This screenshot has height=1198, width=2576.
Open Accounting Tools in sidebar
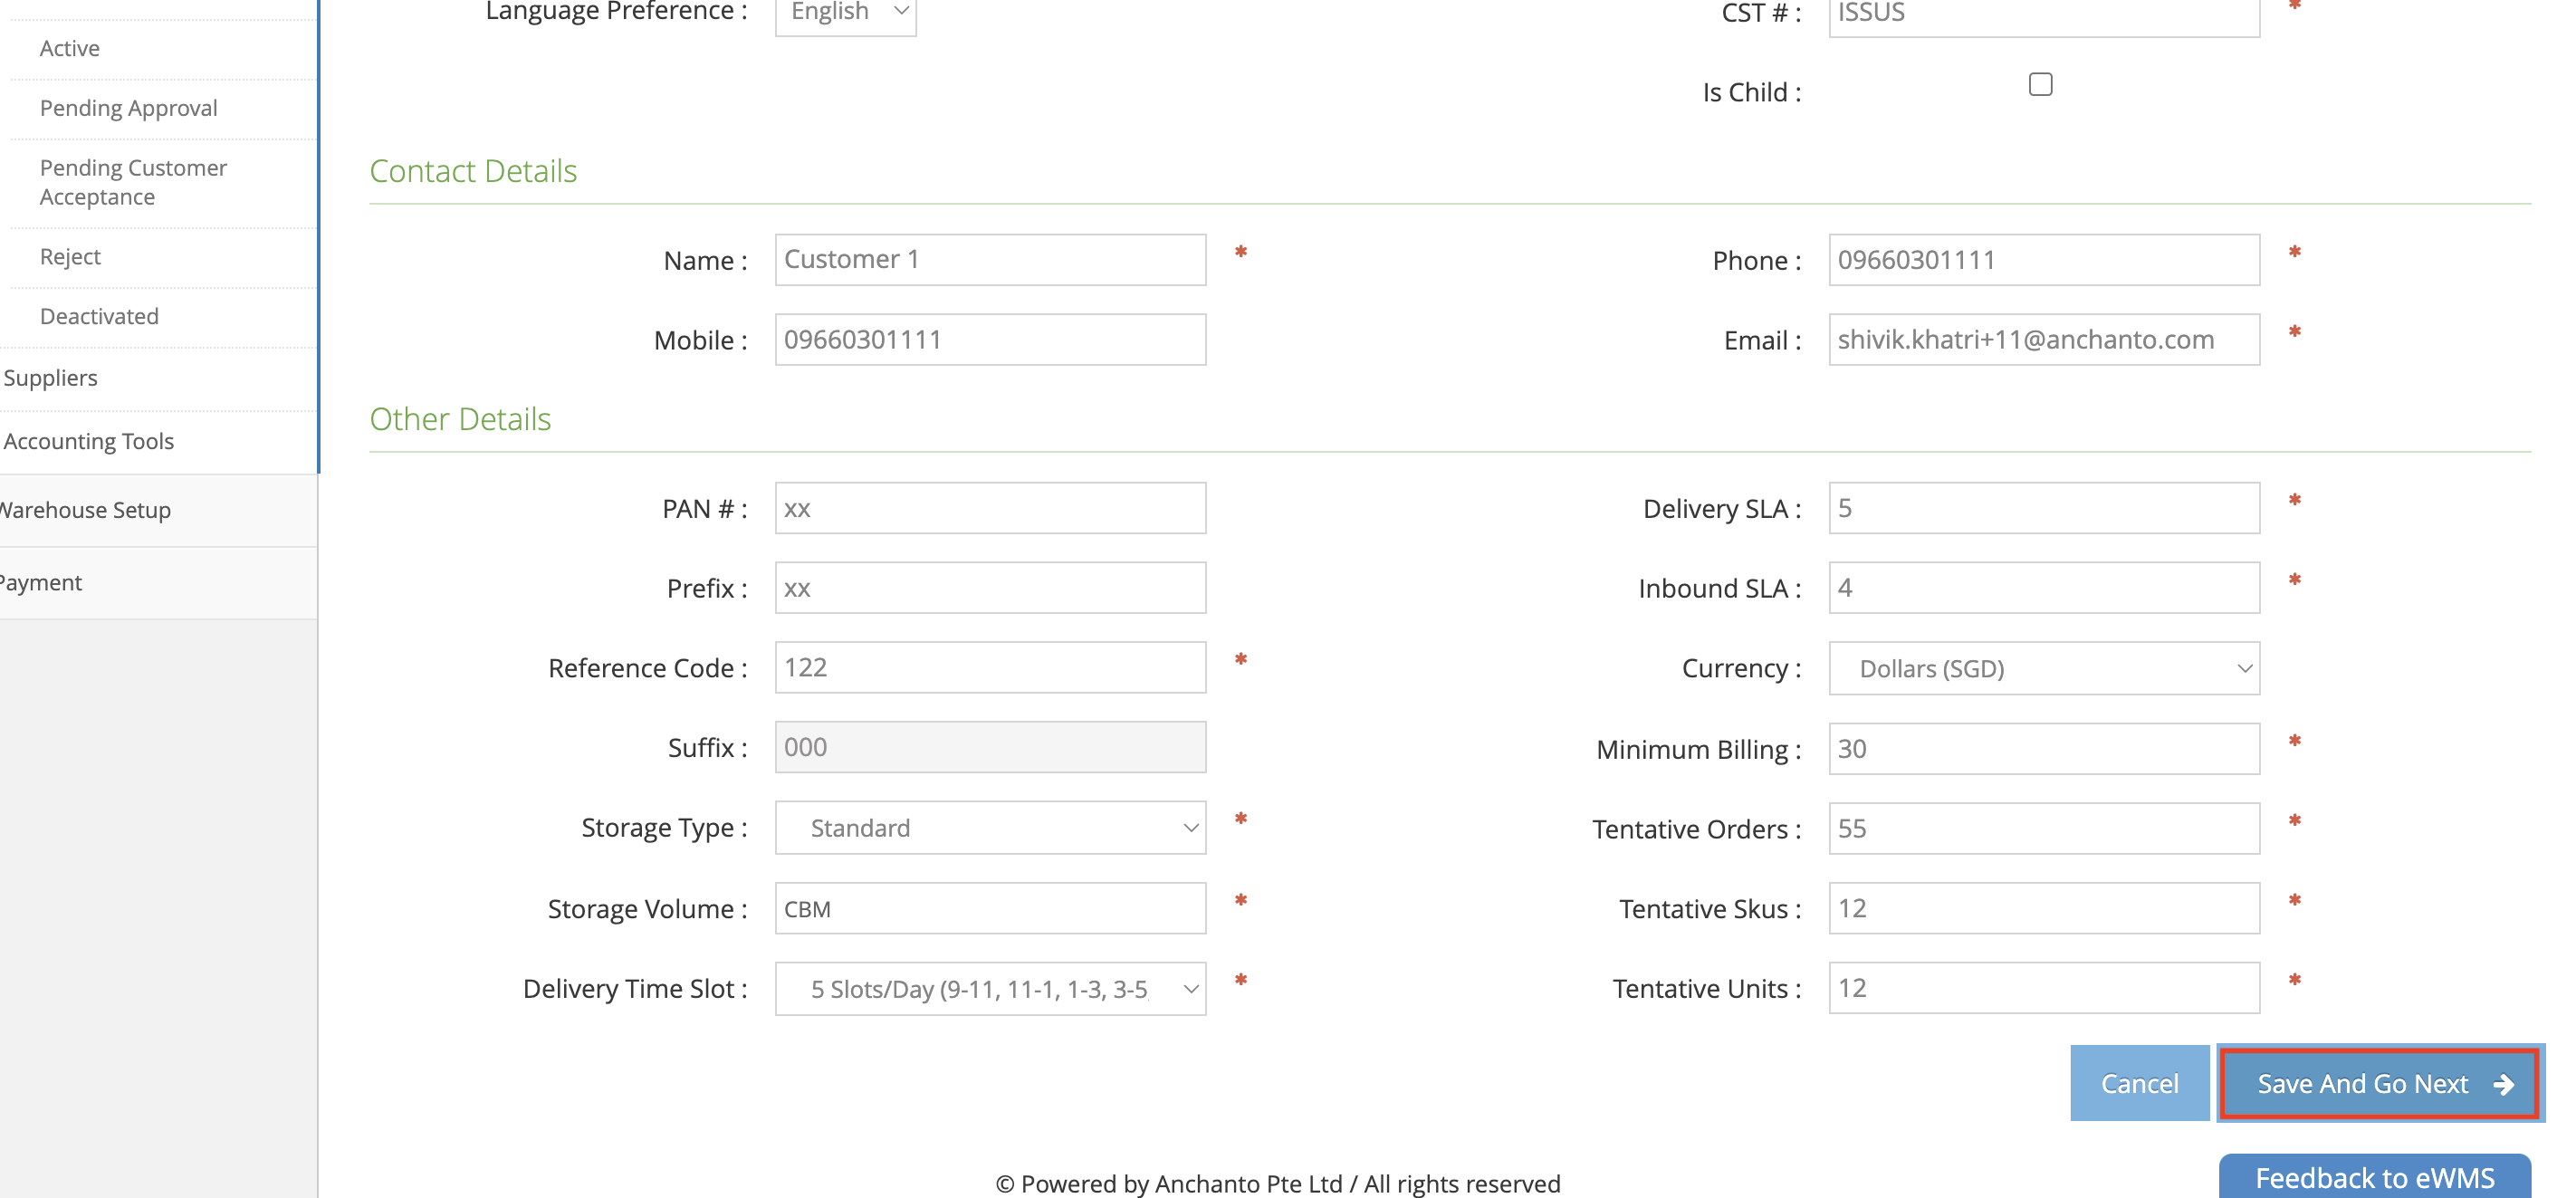click(x=89, y=441)
